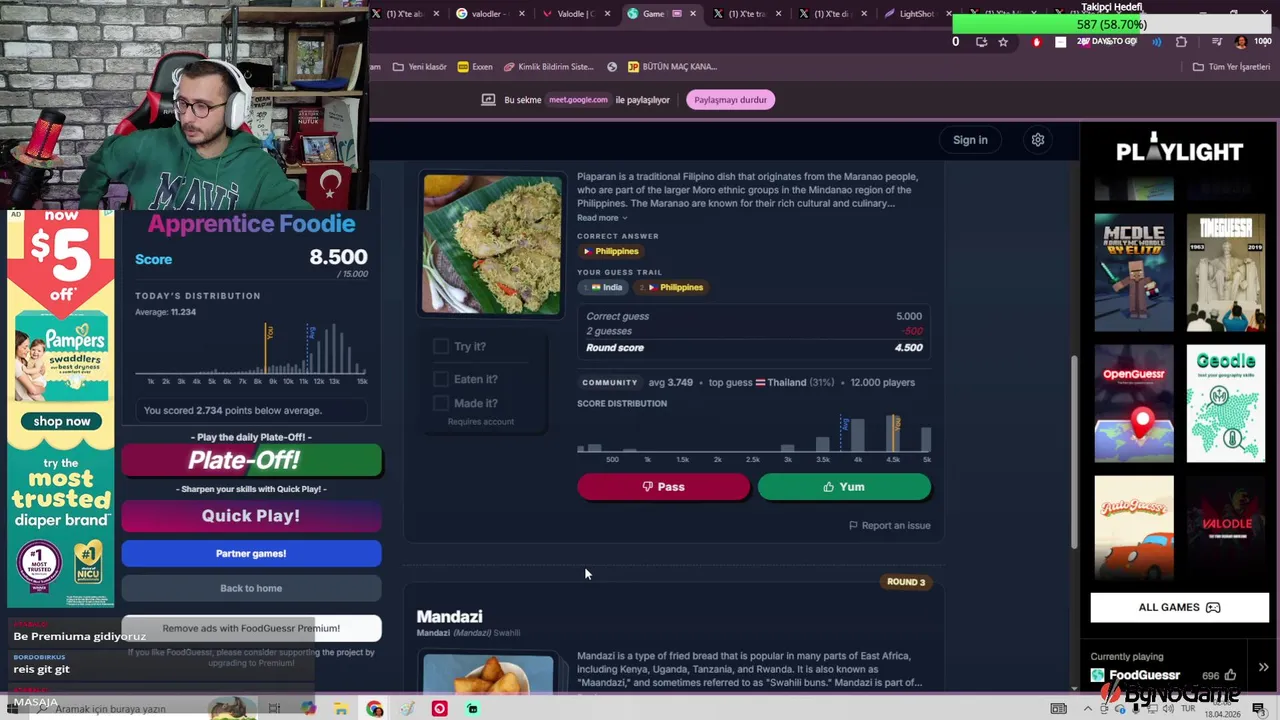Switch to the valodler browser tab
1280x720 pixels.
(x=491, y=14)
